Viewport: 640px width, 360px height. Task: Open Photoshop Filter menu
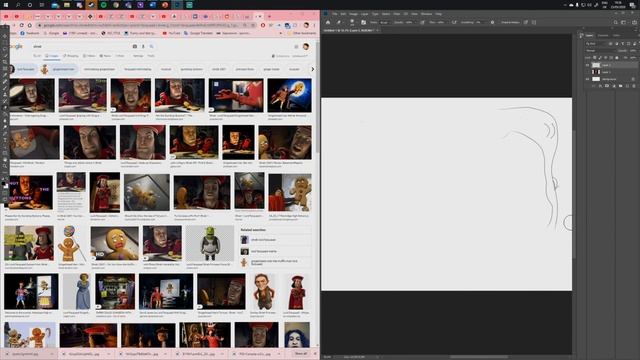(x=397, y=14)
